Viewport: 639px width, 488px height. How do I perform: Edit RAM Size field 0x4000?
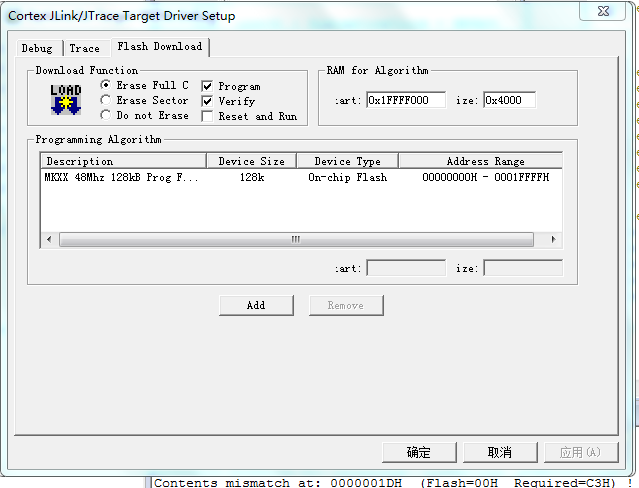pyautogui.click(x=509, y=100)
